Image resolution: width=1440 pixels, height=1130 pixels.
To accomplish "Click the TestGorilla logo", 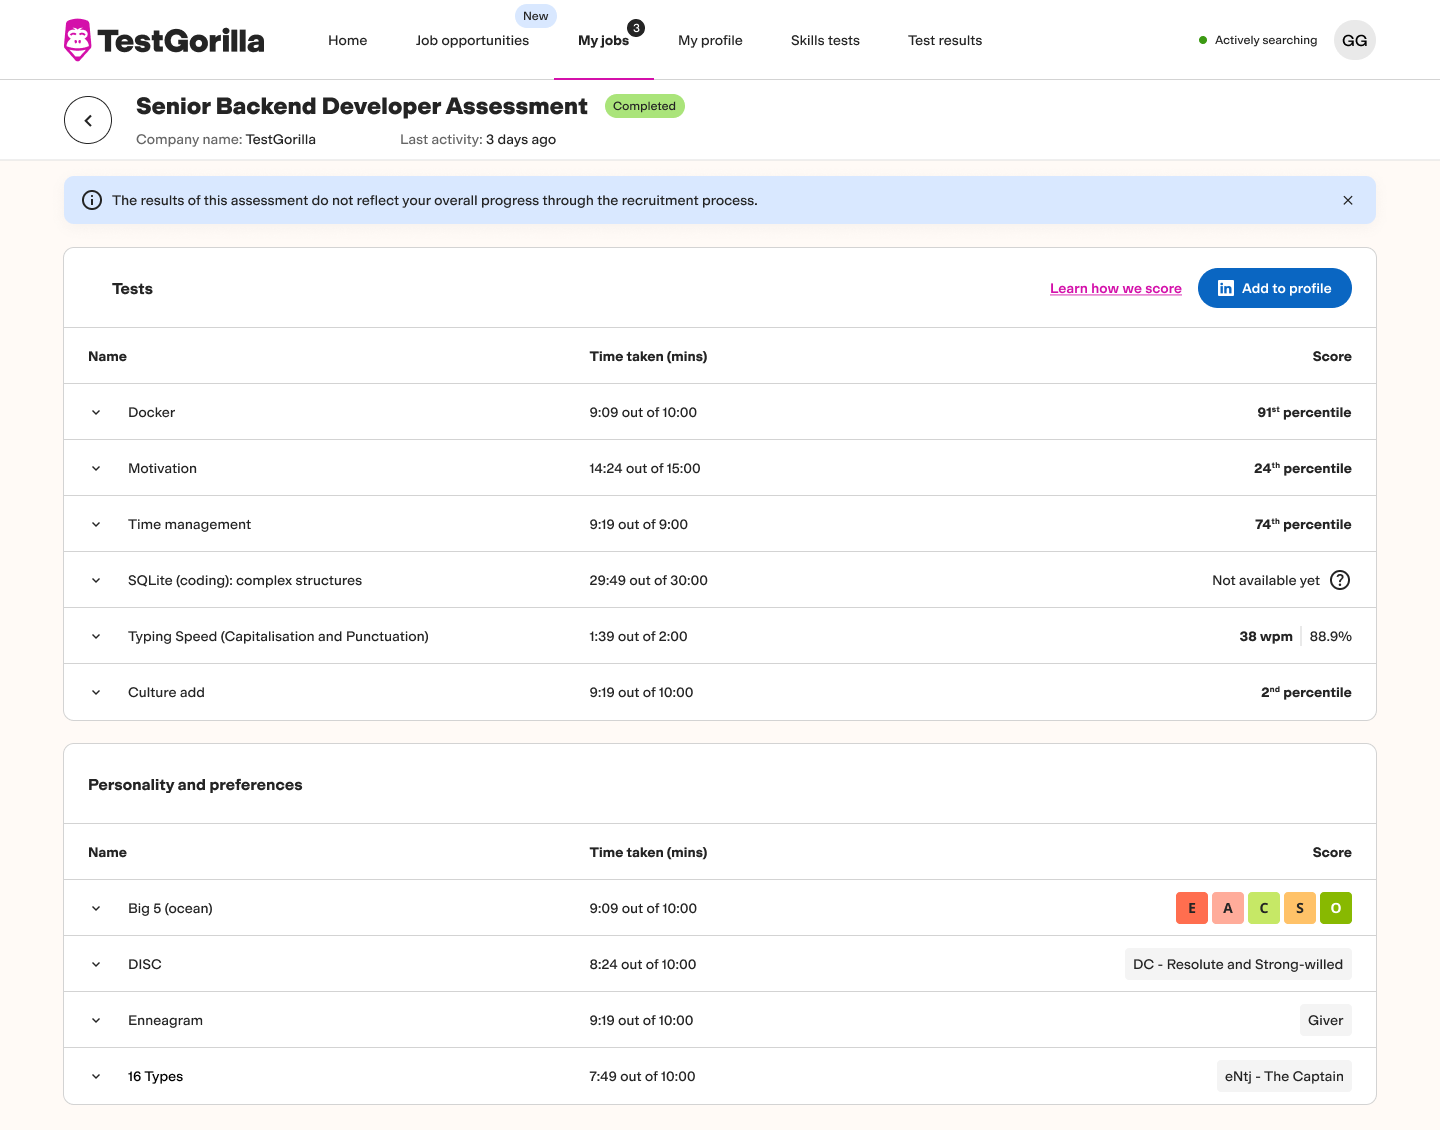I will (164, 40).
